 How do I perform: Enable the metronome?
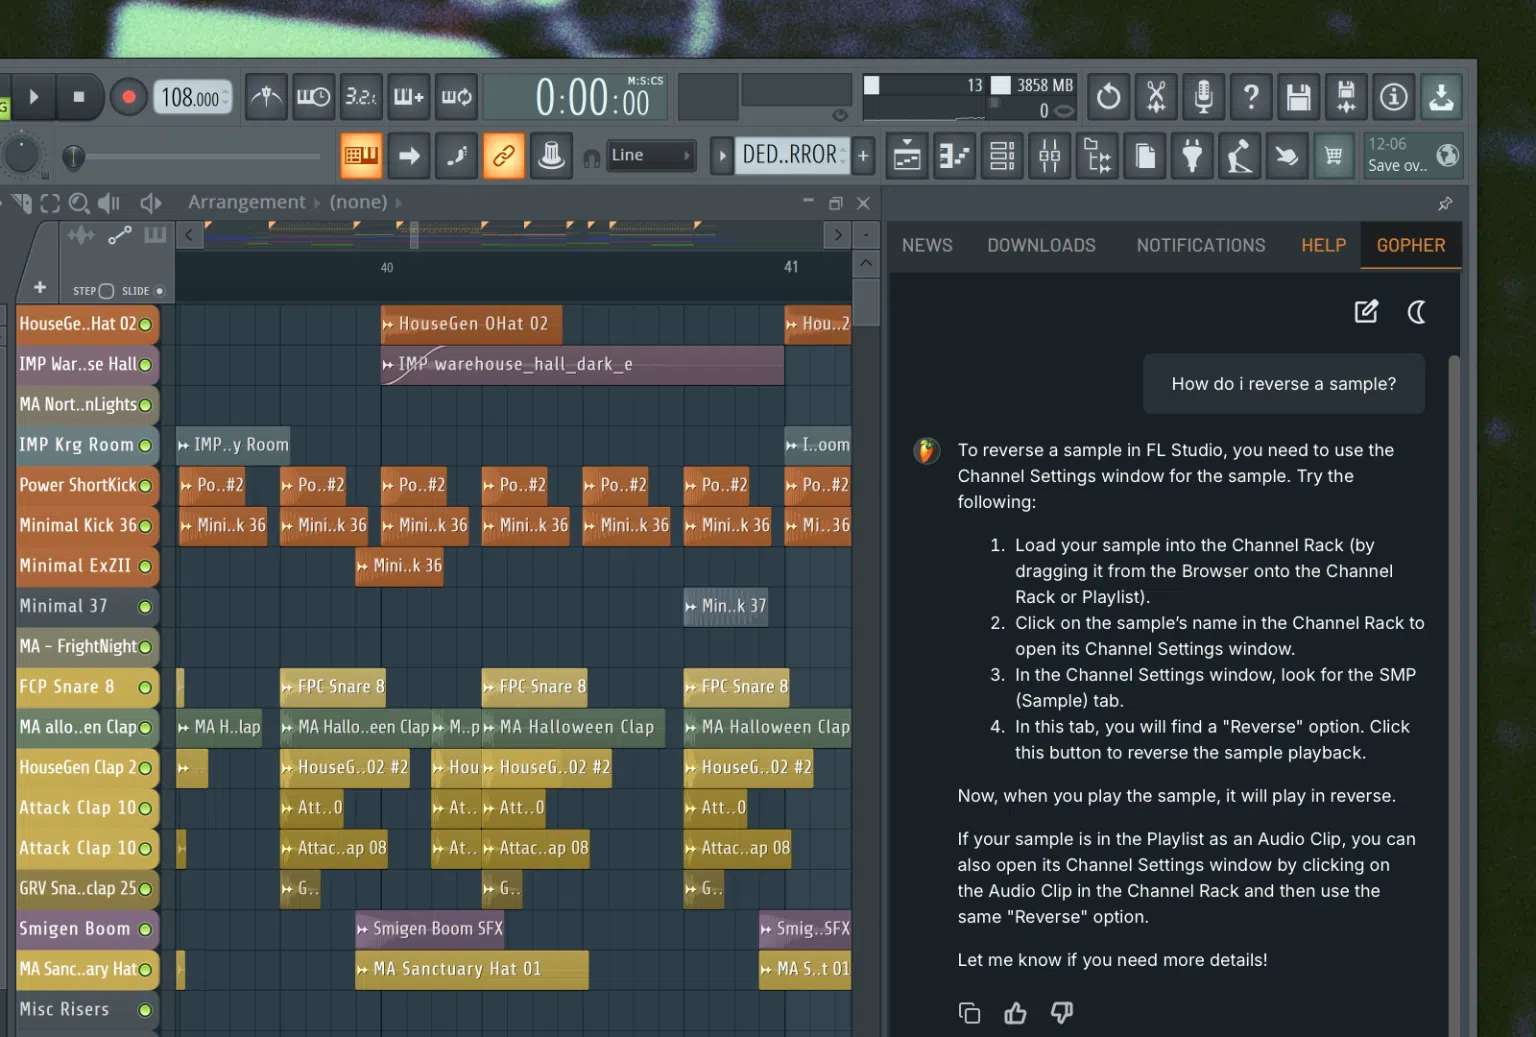tap(265, 97)
